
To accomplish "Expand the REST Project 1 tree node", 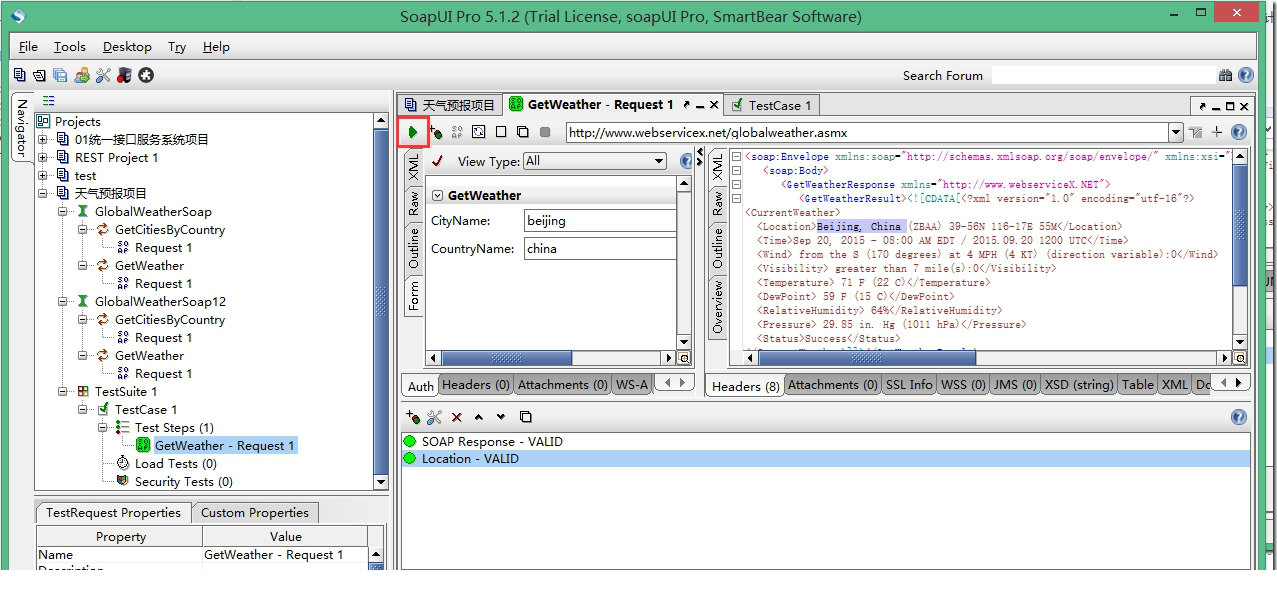I will (x=43, y=158).
